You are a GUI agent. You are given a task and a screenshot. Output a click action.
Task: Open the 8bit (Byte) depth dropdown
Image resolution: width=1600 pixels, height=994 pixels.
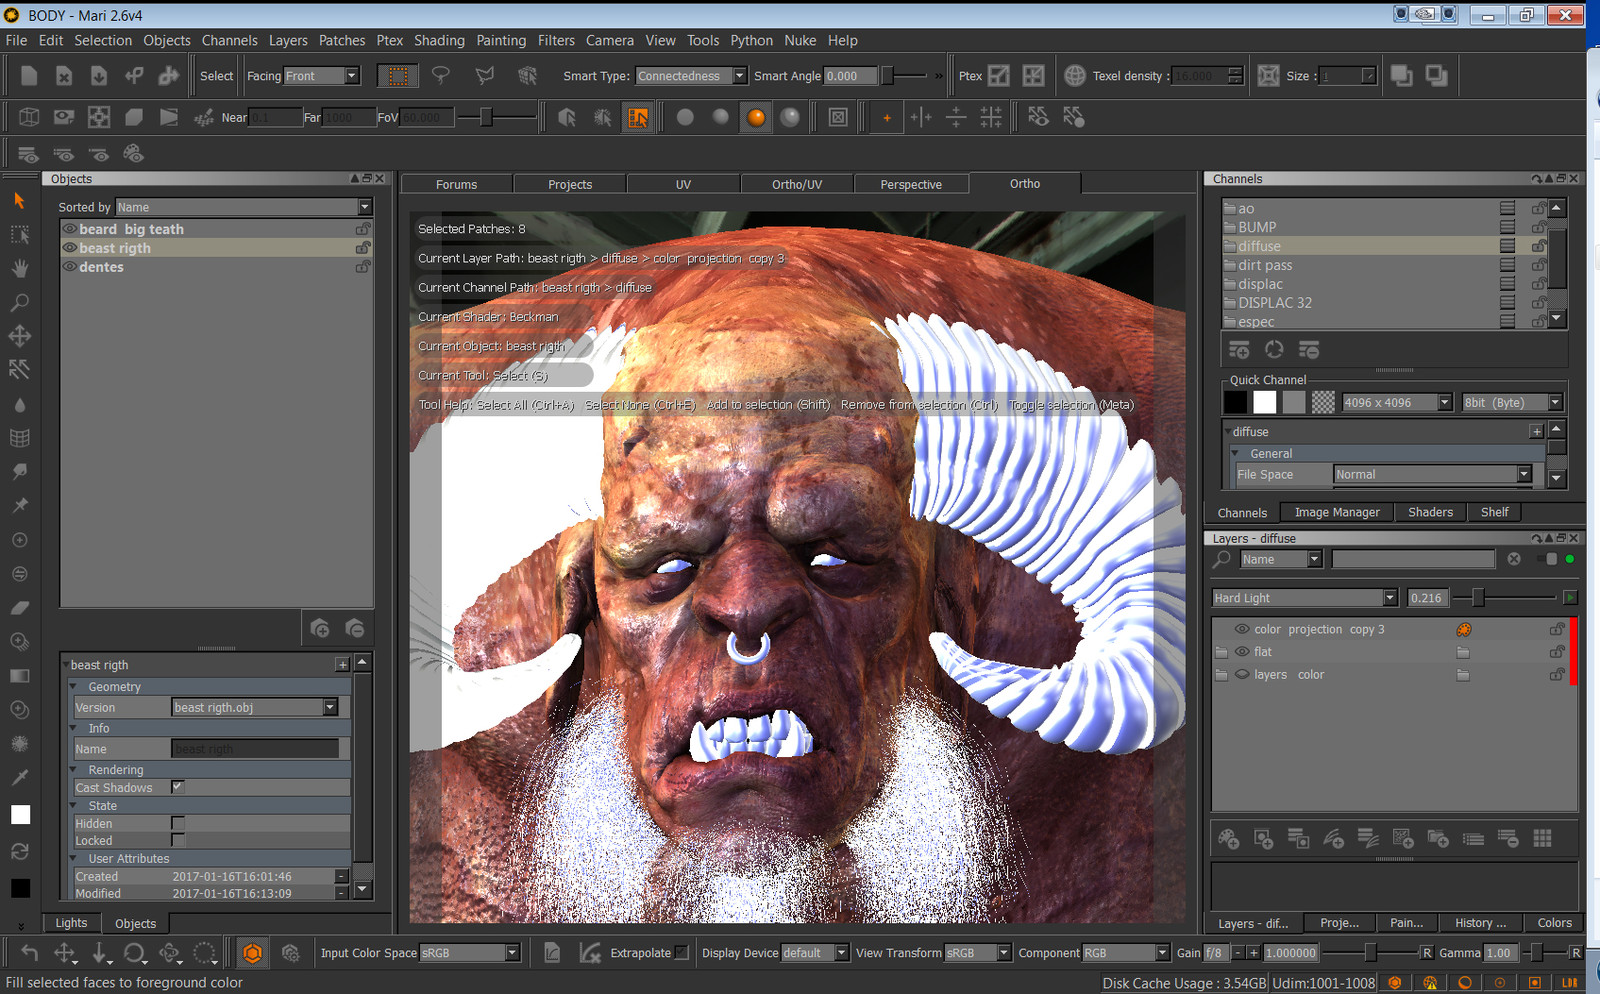1512,402
